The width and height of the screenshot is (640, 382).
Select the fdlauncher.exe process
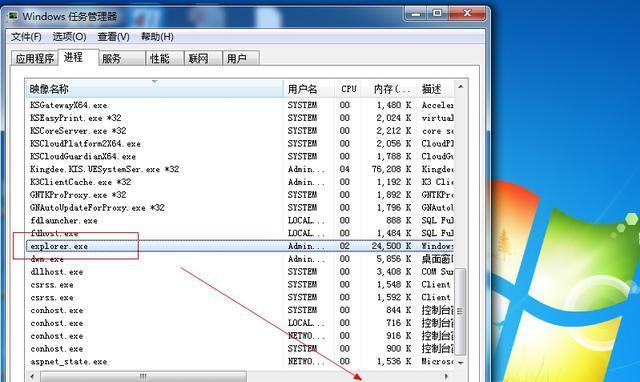pos(239,220)
